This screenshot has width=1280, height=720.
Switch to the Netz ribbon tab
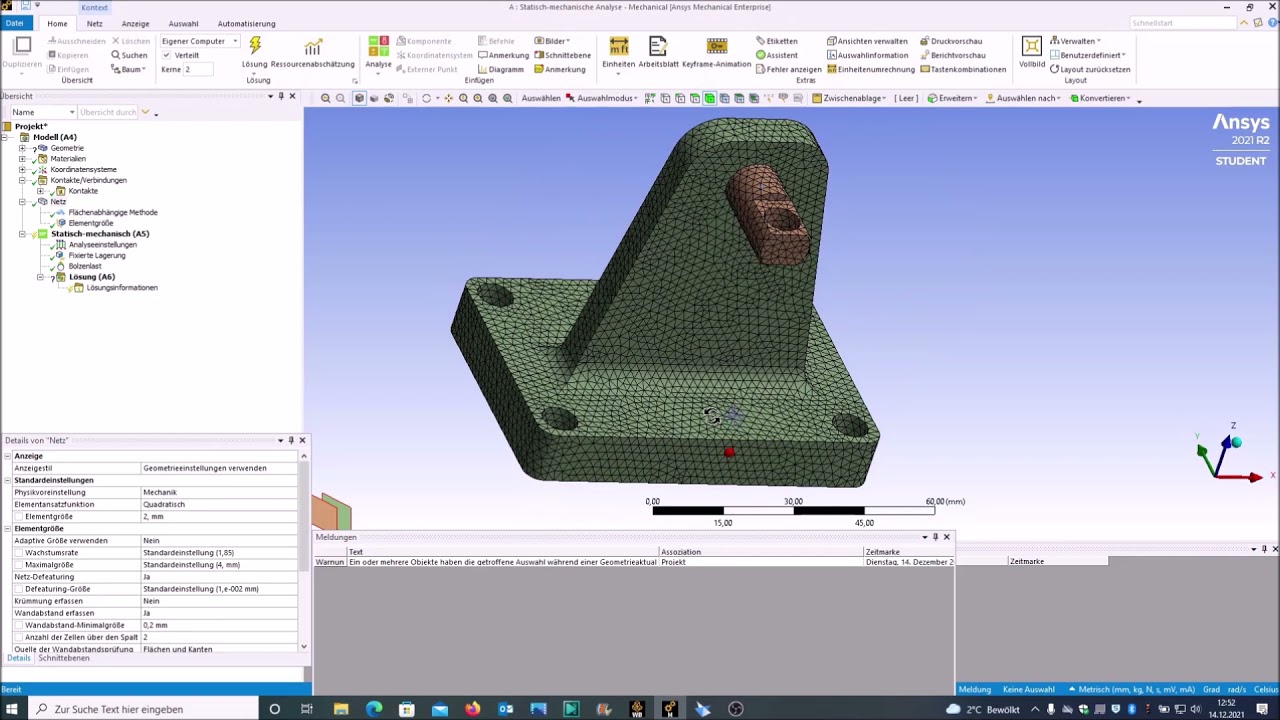[x=94, y=24]
